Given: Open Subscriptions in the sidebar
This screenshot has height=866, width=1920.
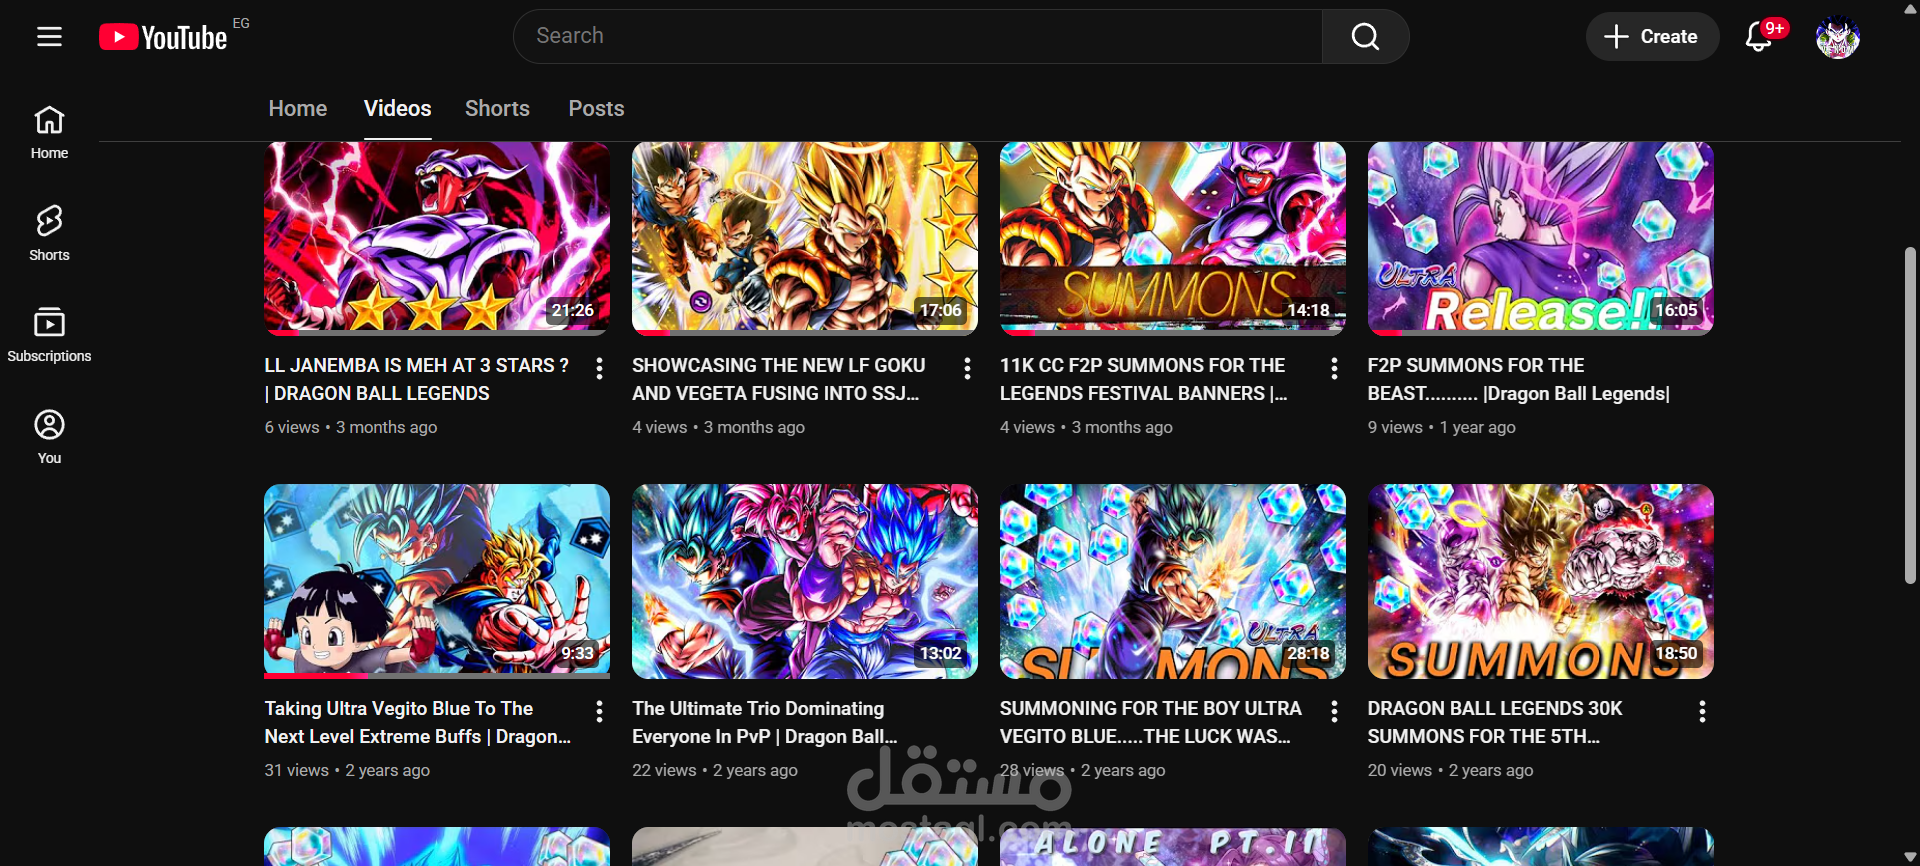Looking at the screenshot, I should point(49,335).
